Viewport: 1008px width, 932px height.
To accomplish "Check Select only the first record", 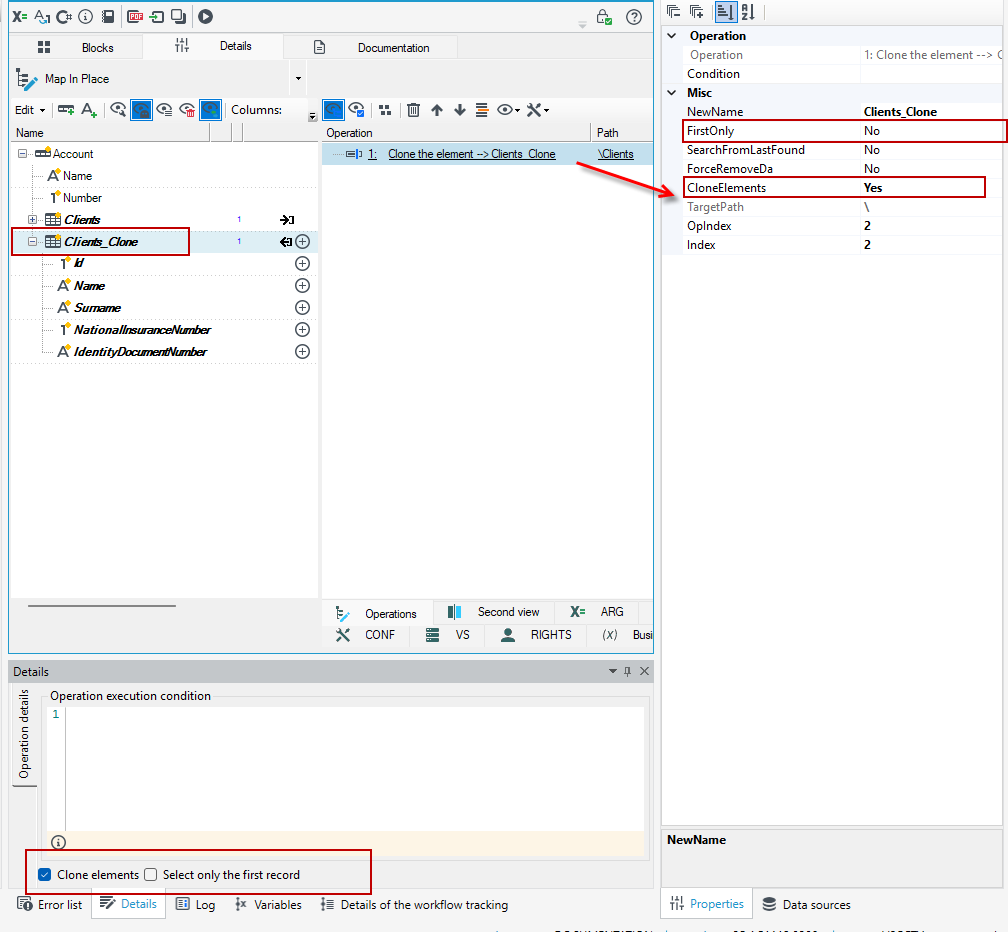I will point(150,875).
